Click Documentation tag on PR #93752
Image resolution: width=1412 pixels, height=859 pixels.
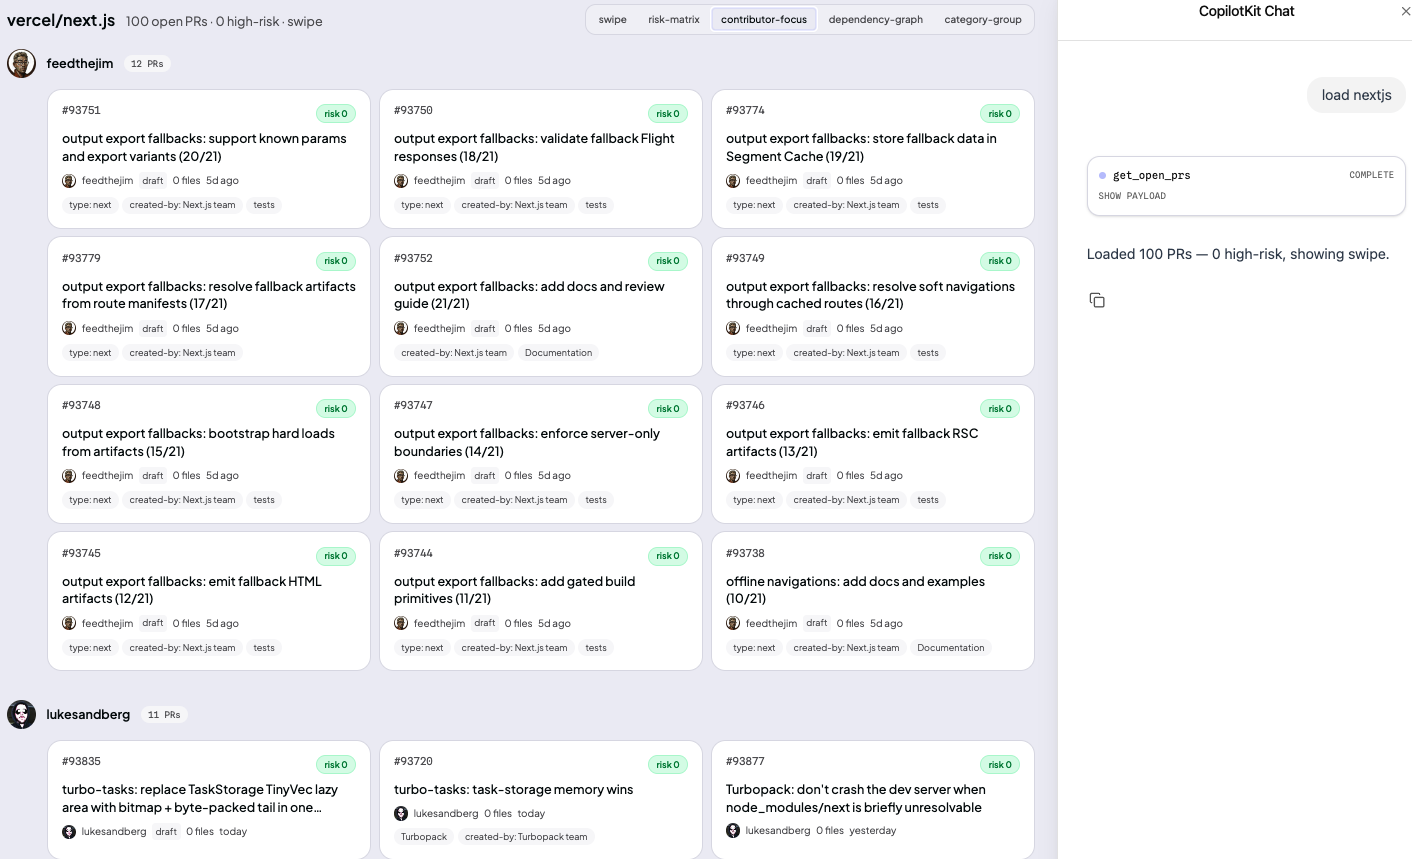(558, 353)
